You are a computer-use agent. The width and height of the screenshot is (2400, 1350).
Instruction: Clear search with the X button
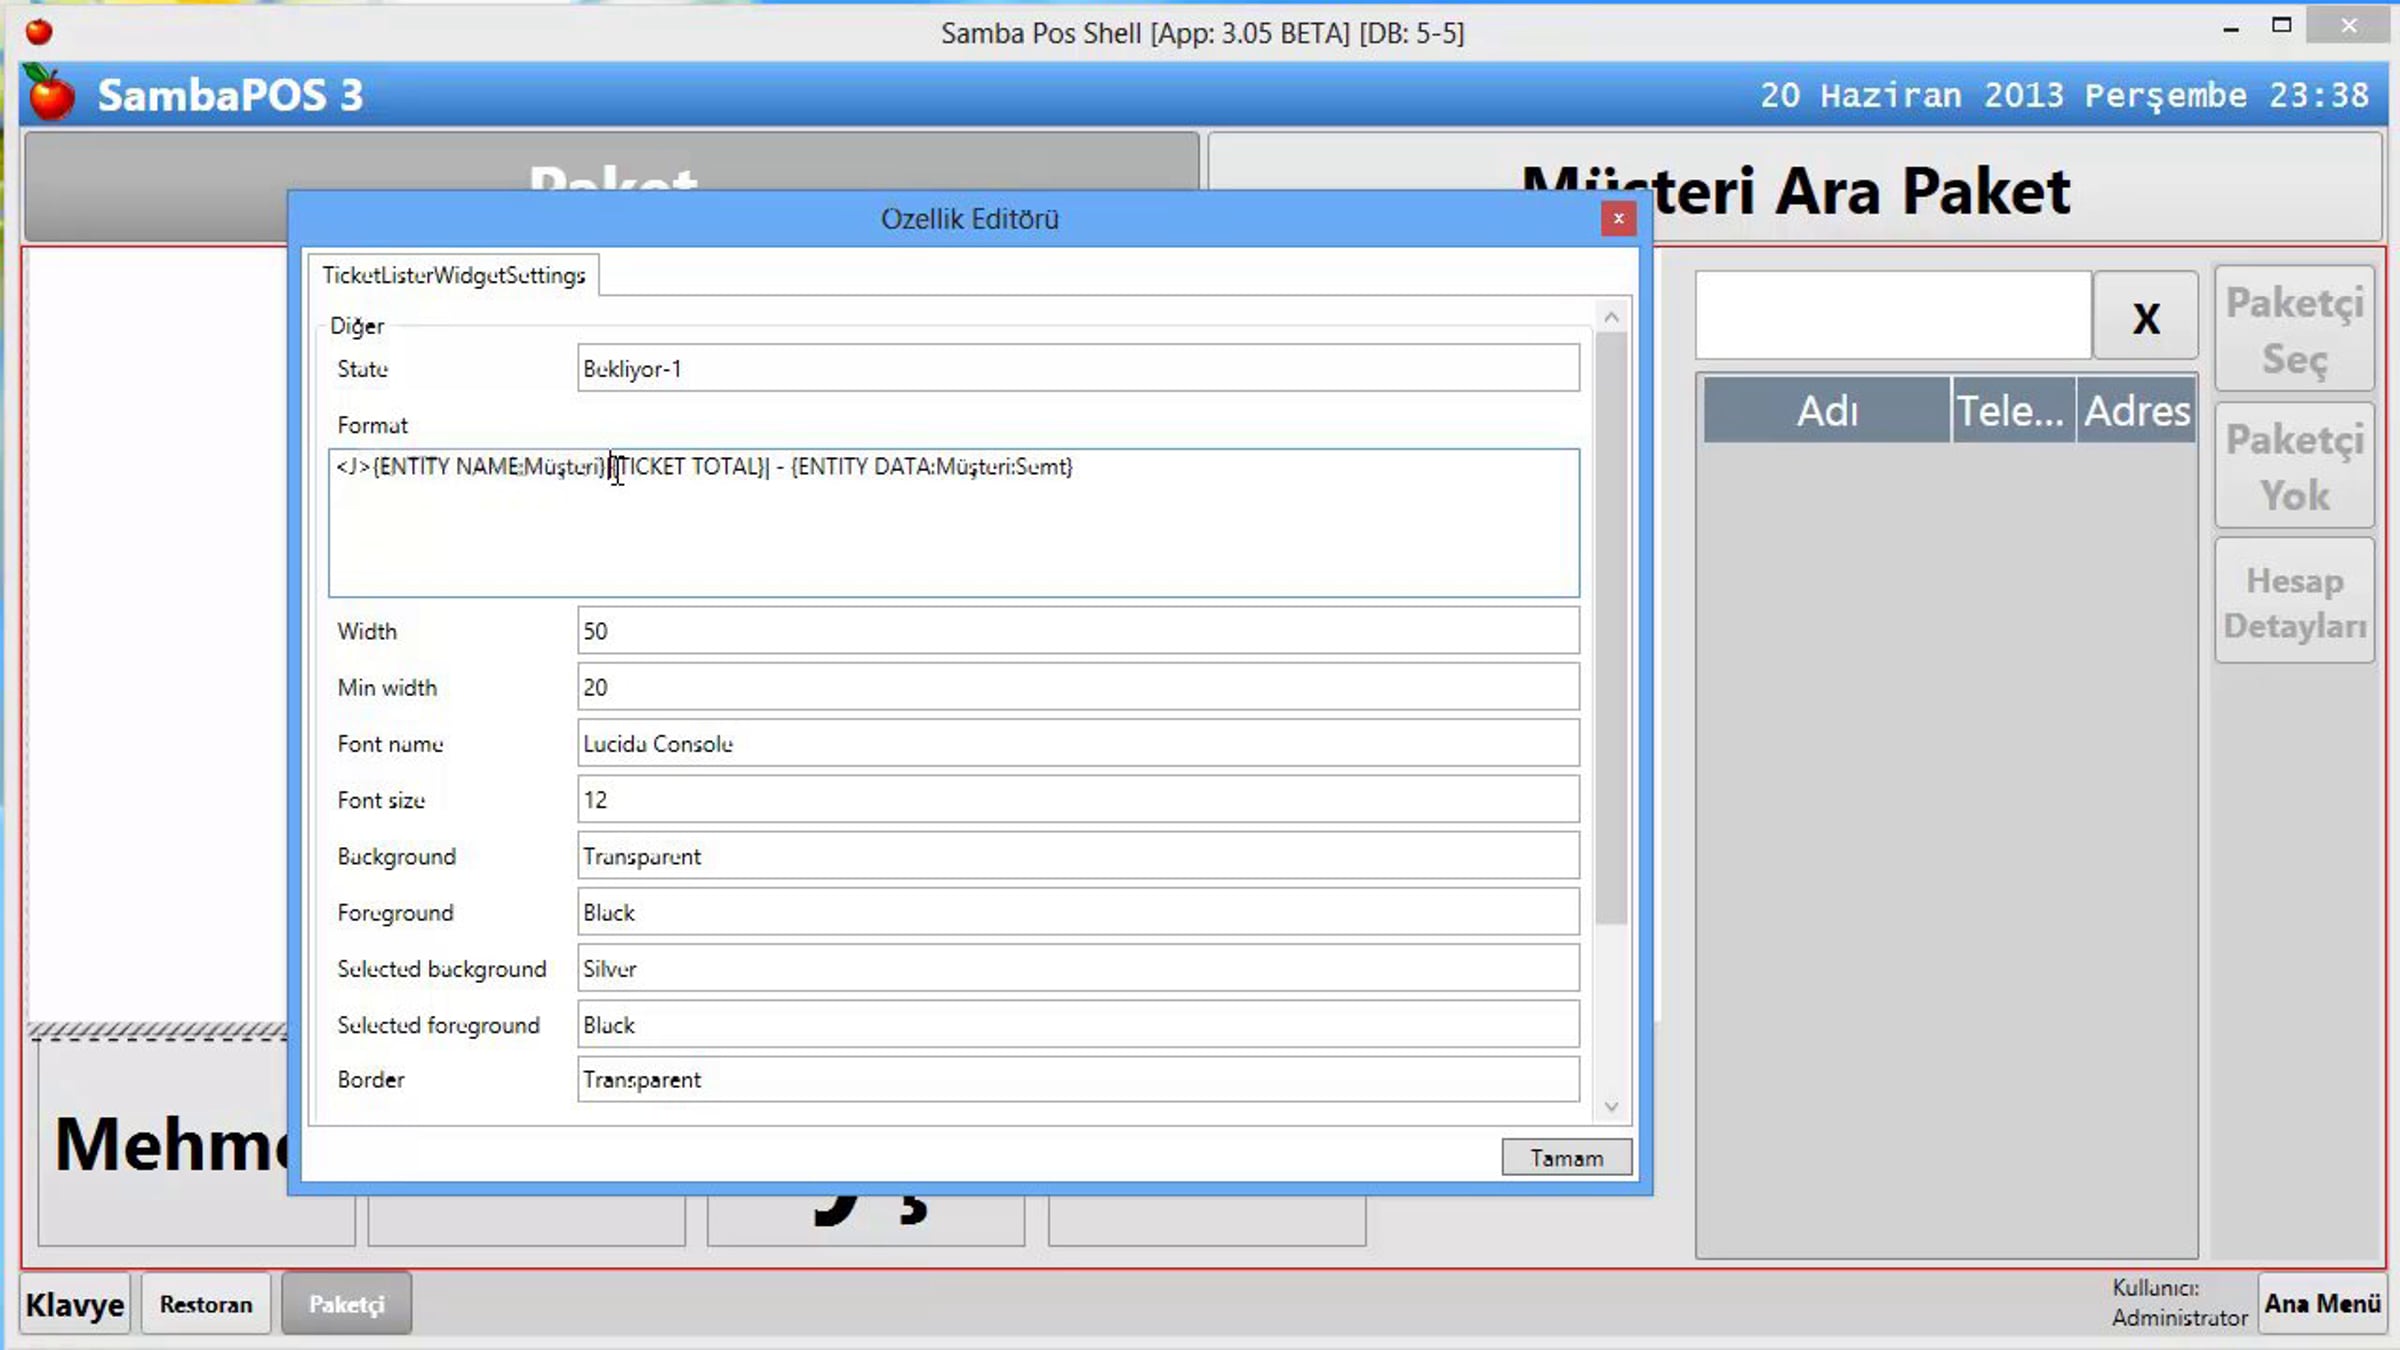click(2146, 316)
